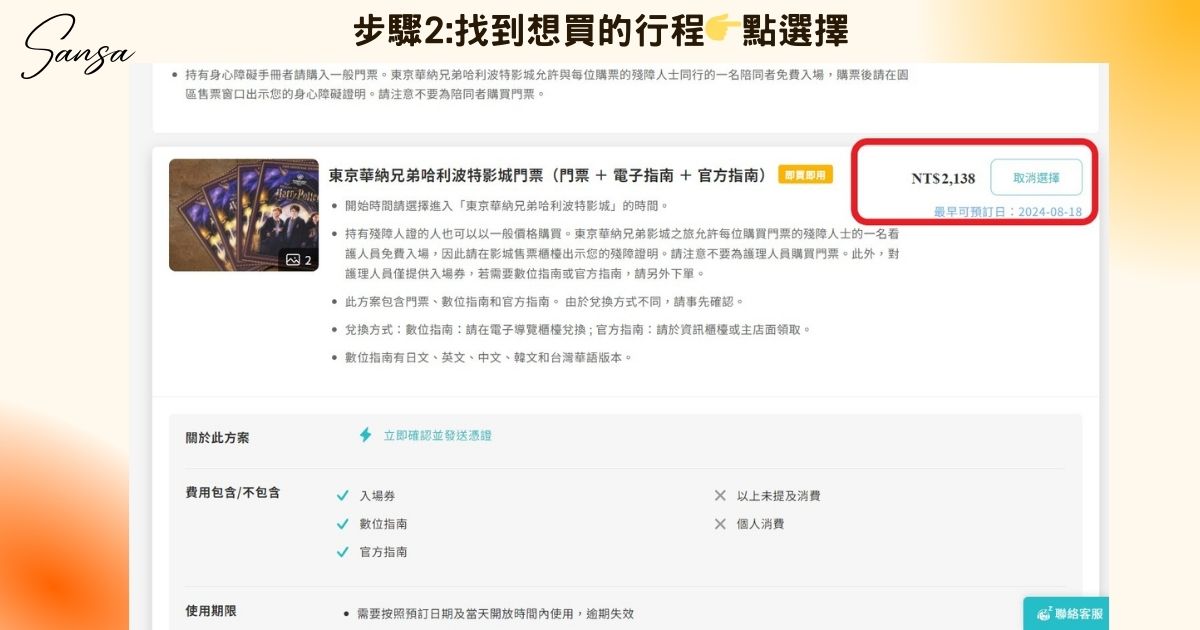Click 最早可預訂日：2024-08-18 text
Screen dimensions: 1200x630
(x=1008, y=212)
